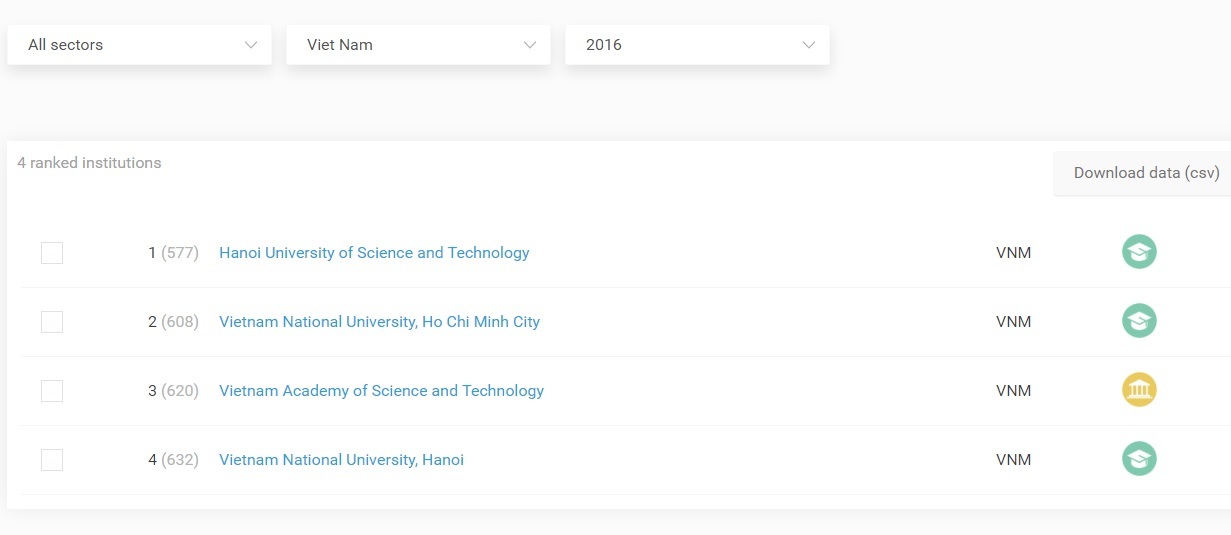
Task: Click the rank number 1 (577)
Action: pyautogui.click(x=173, y=253)
